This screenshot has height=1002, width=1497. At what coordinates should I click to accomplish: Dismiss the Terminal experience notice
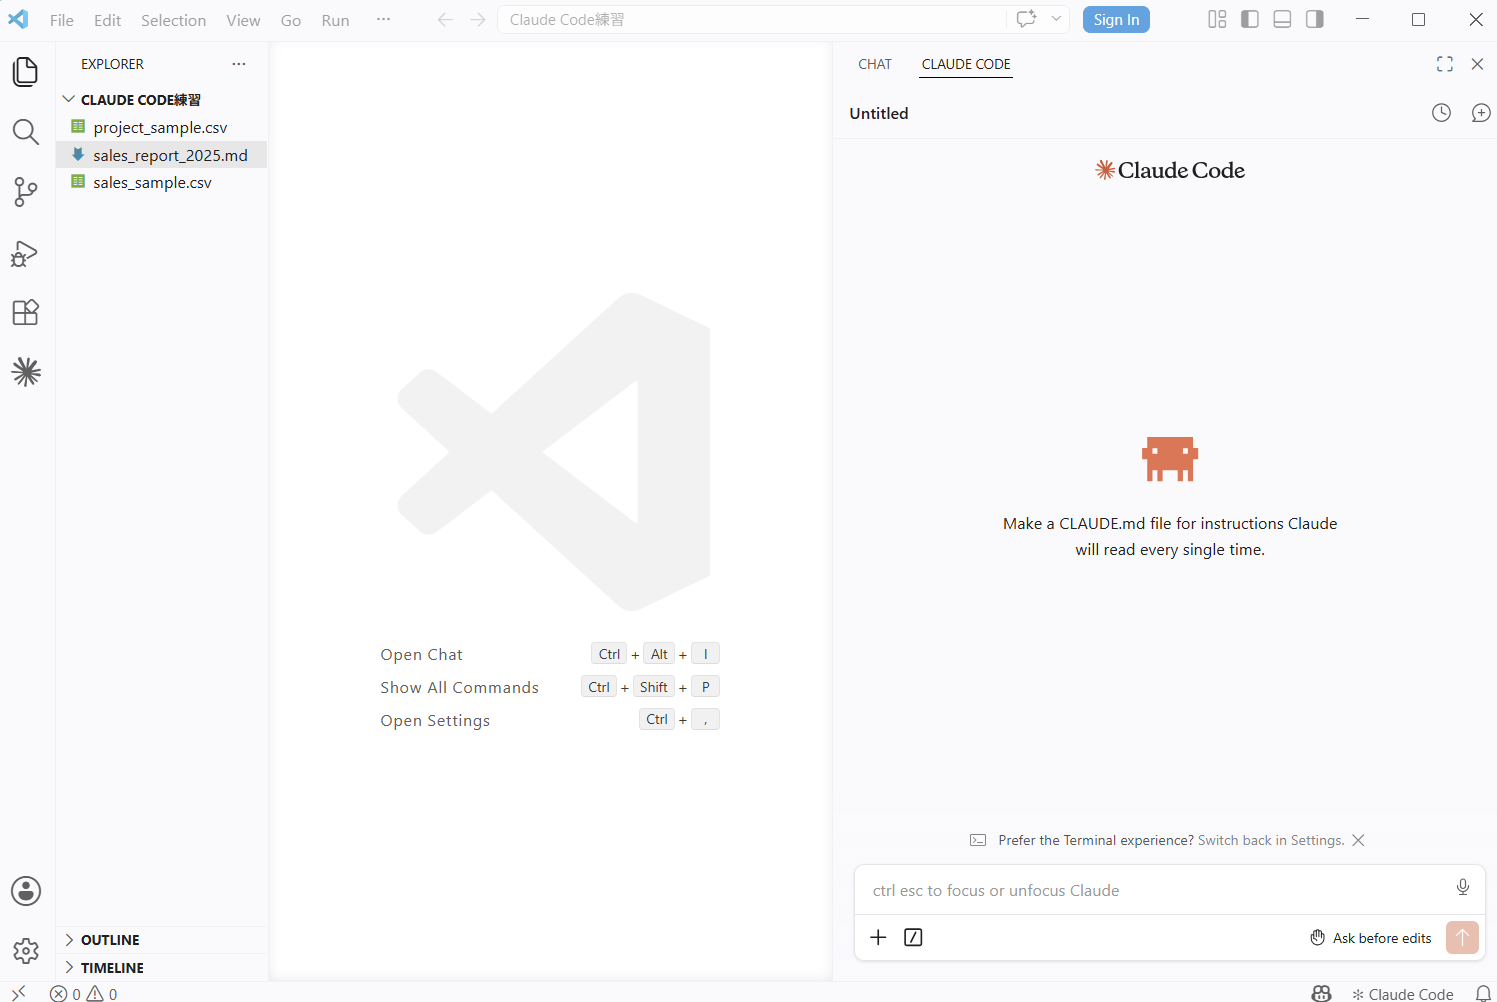(1358, 840)
